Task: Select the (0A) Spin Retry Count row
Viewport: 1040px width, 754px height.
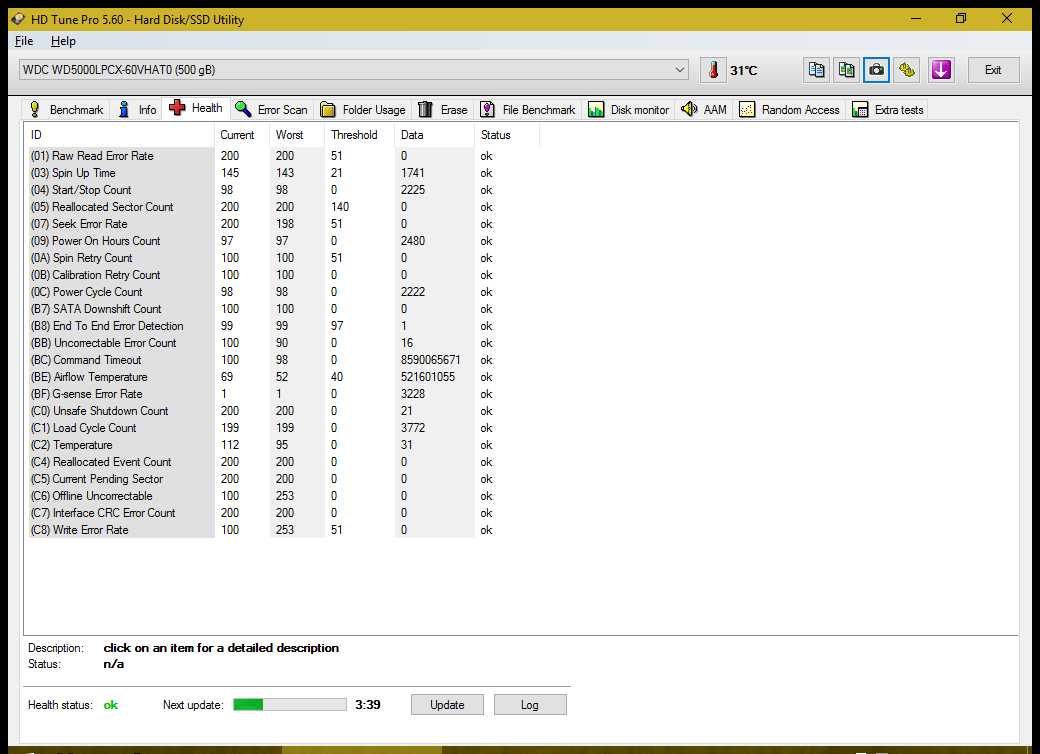Action: [284, 258]
